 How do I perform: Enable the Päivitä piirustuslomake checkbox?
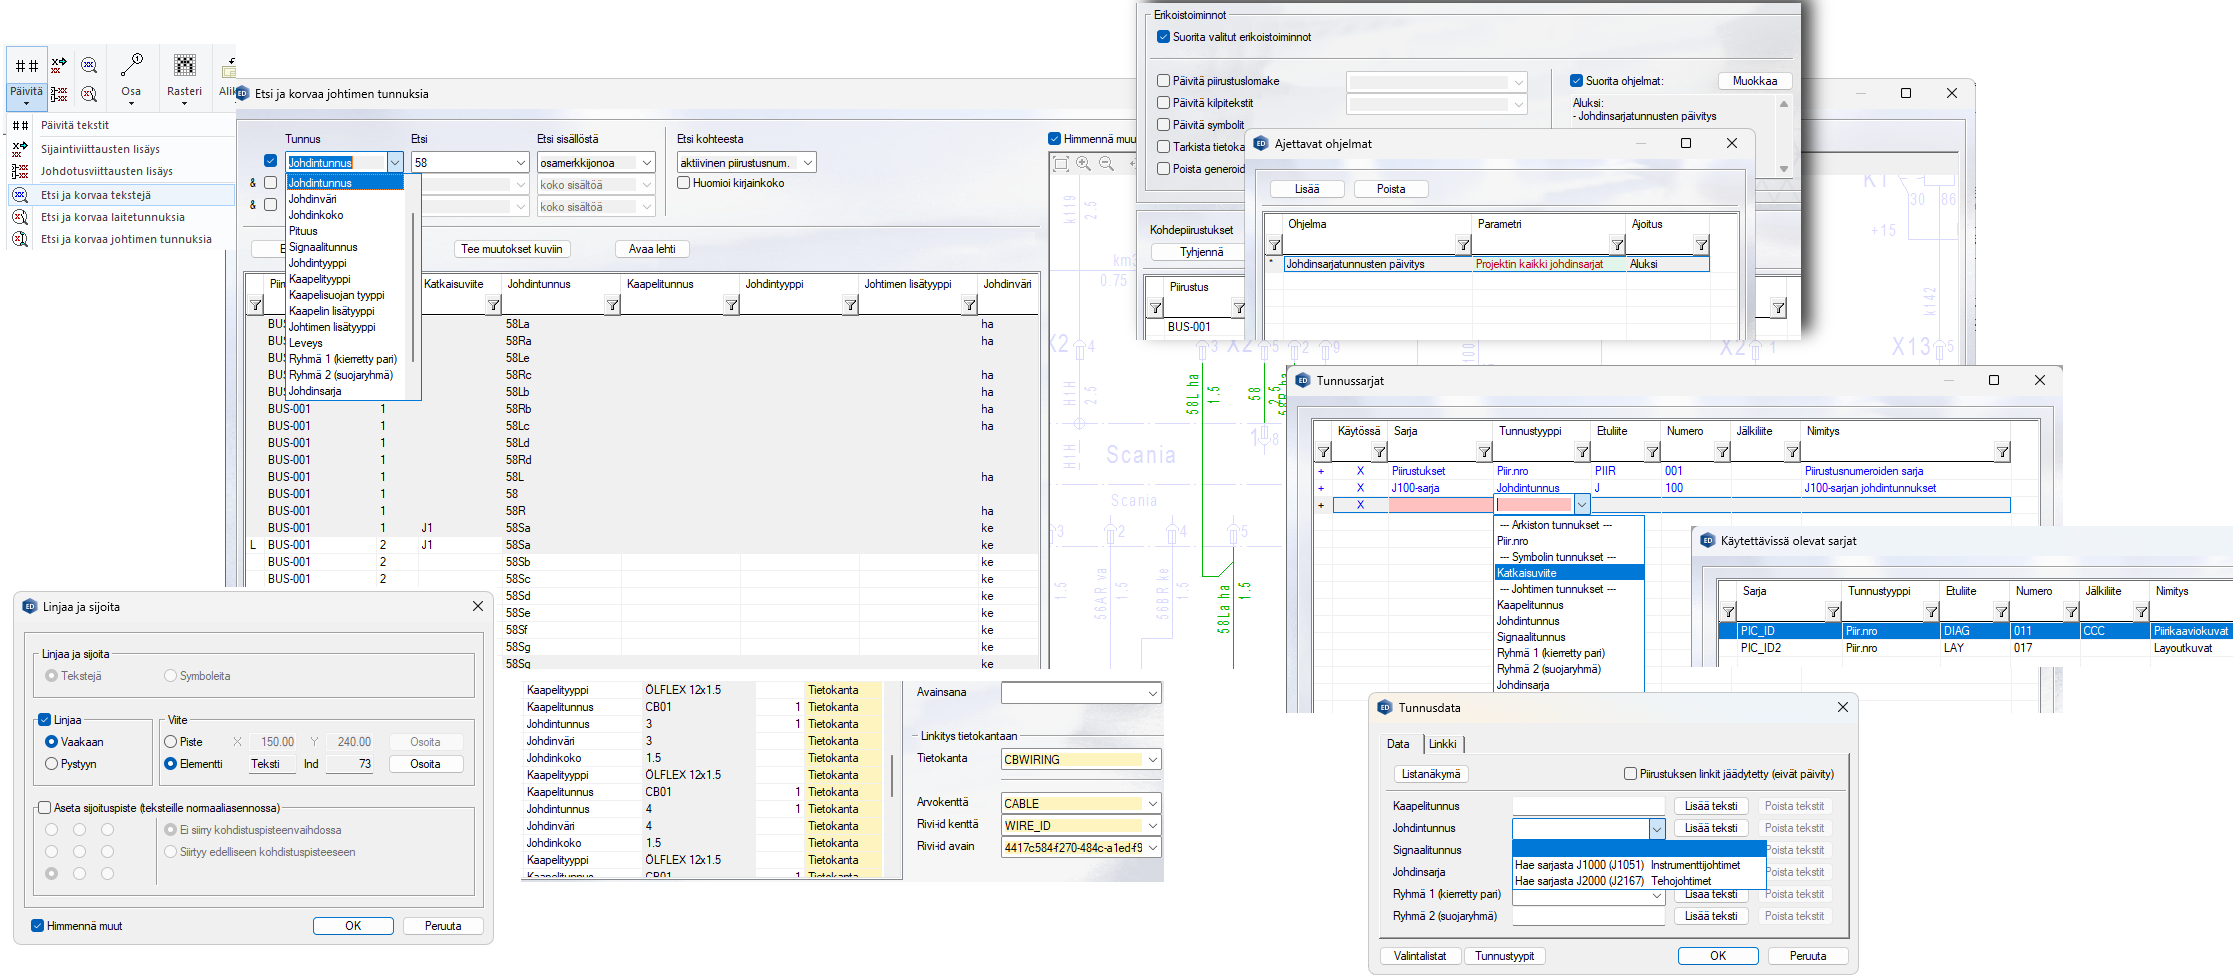point(1163,81)
